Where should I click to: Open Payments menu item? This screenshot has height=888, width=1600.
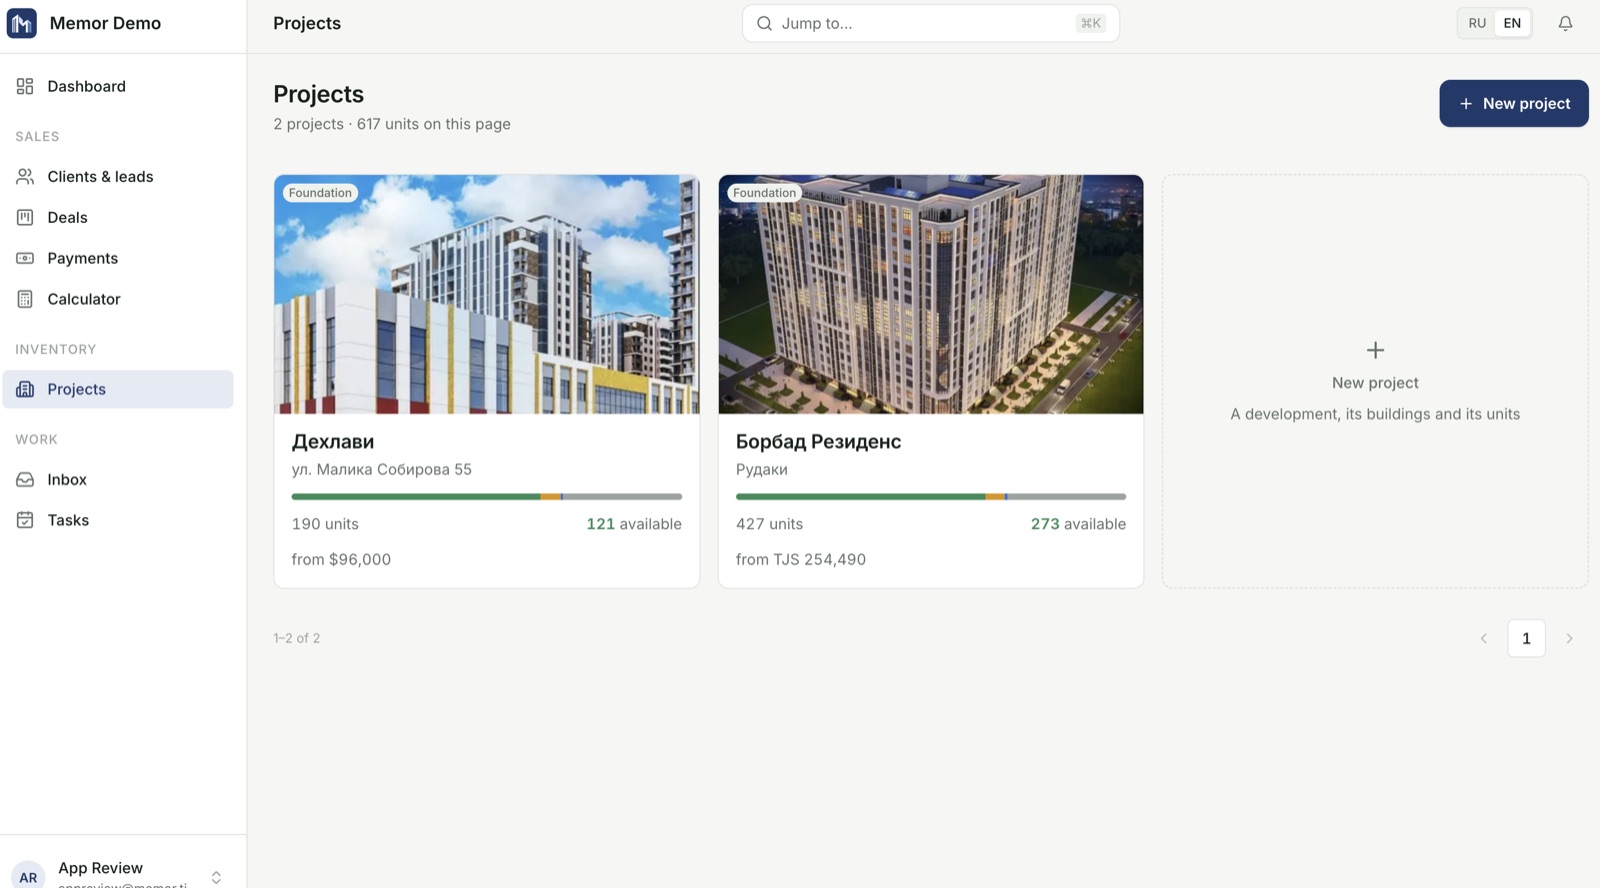coord(118,258)
